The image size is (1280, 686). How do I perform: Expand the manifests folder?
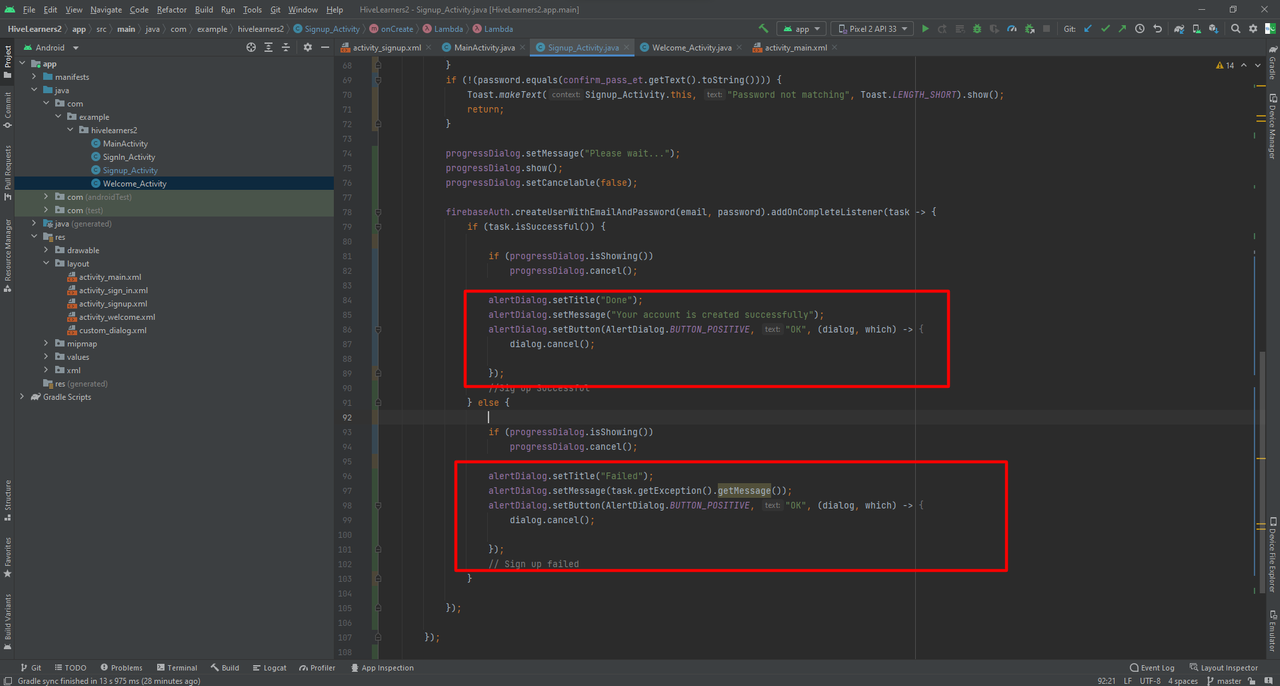[x=34, y=77]
